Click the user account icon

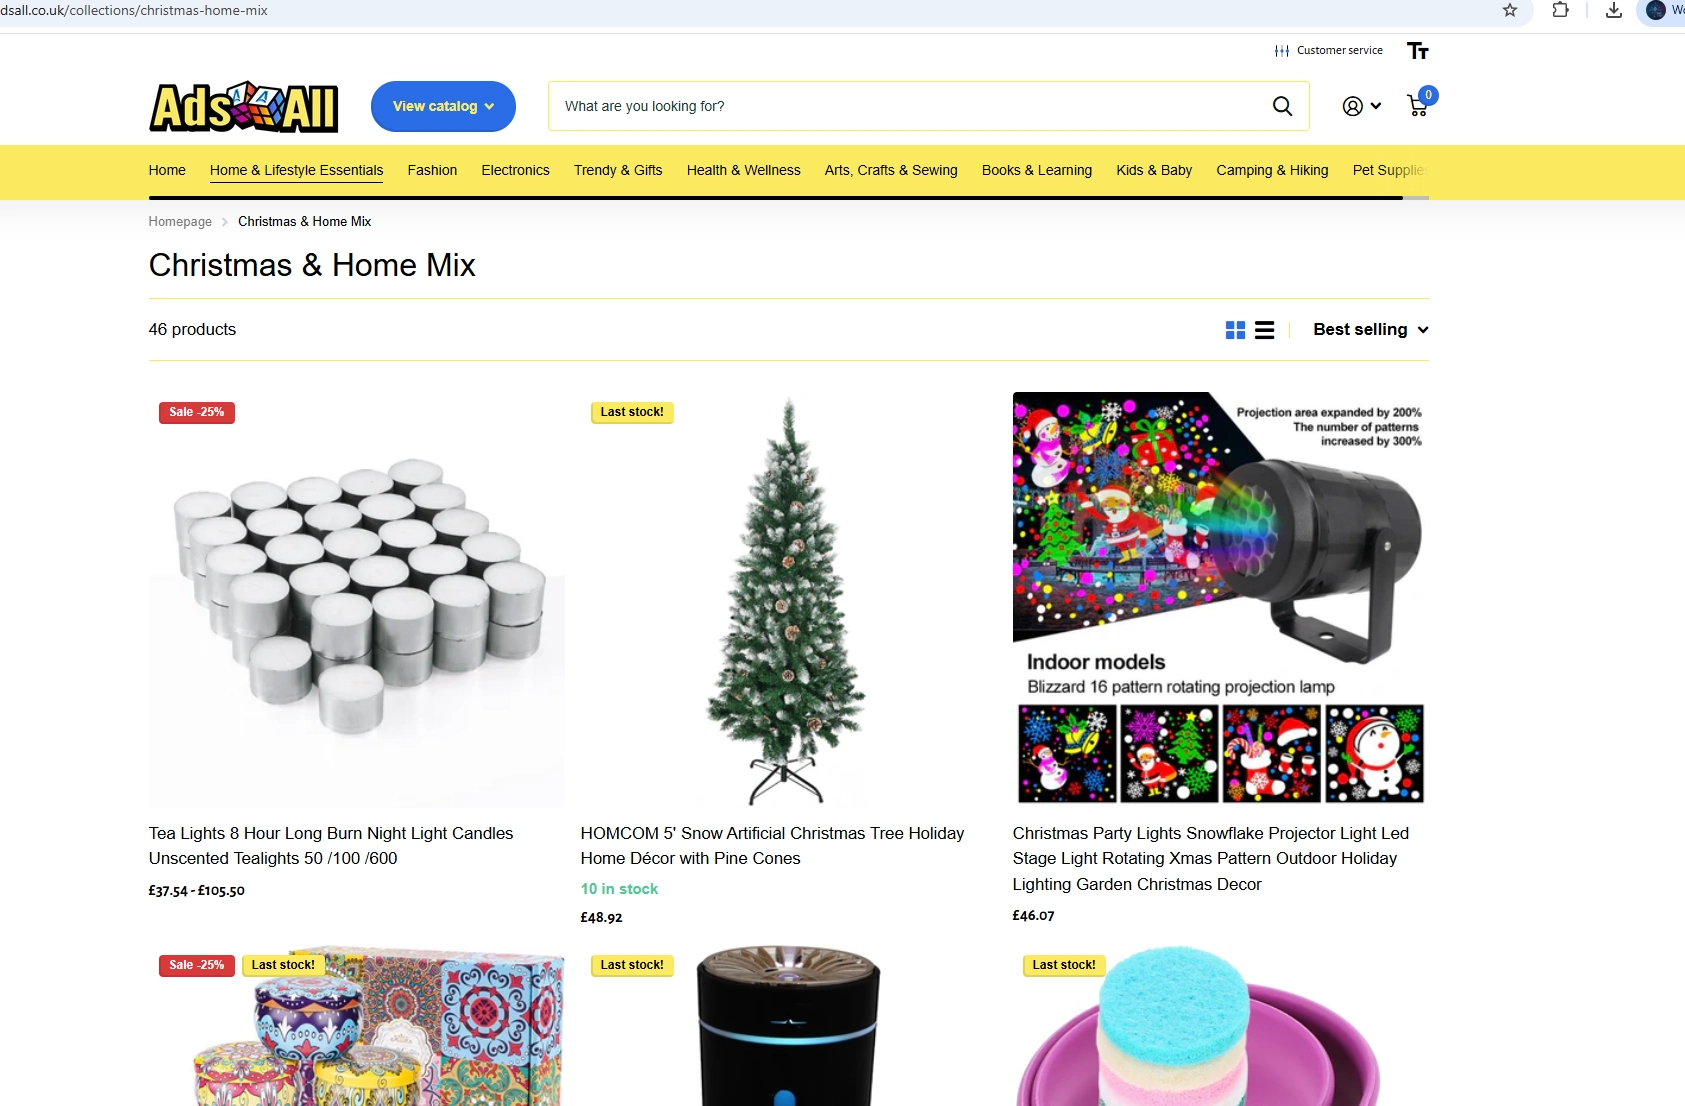click(1352, 106)
